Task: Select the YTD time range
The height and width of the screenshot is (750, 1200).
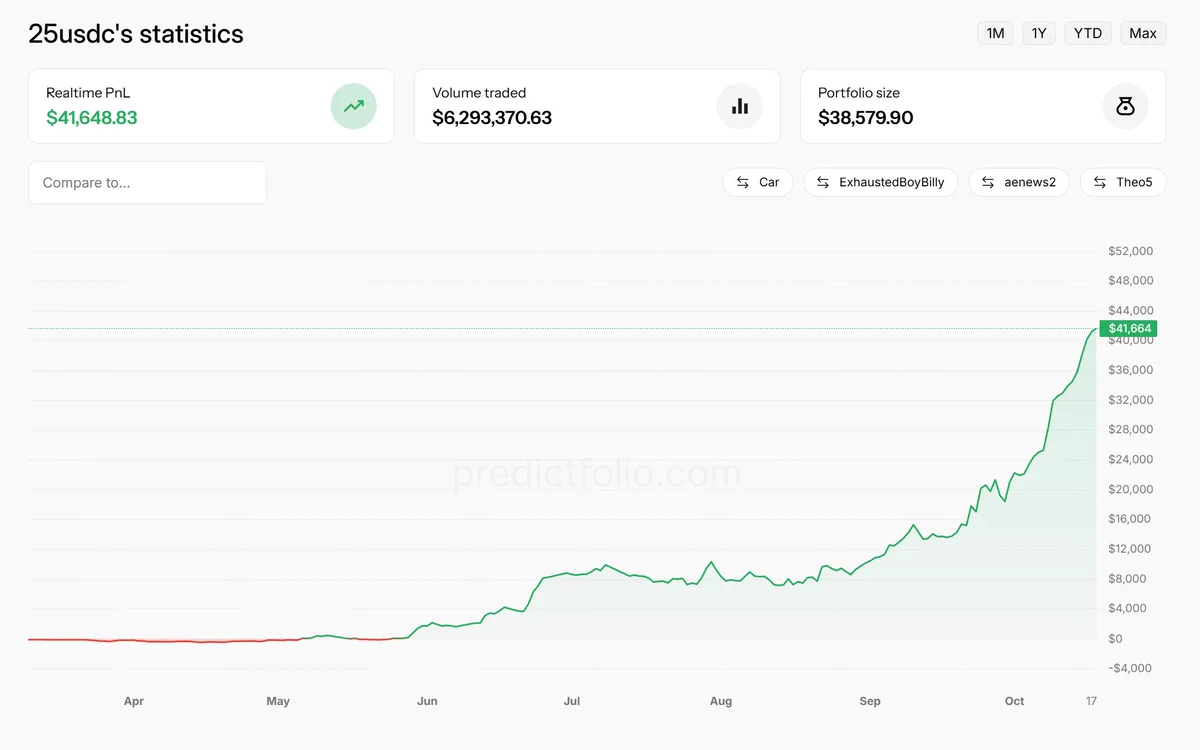Action: pyautogui.click(x=1088, y=33)
